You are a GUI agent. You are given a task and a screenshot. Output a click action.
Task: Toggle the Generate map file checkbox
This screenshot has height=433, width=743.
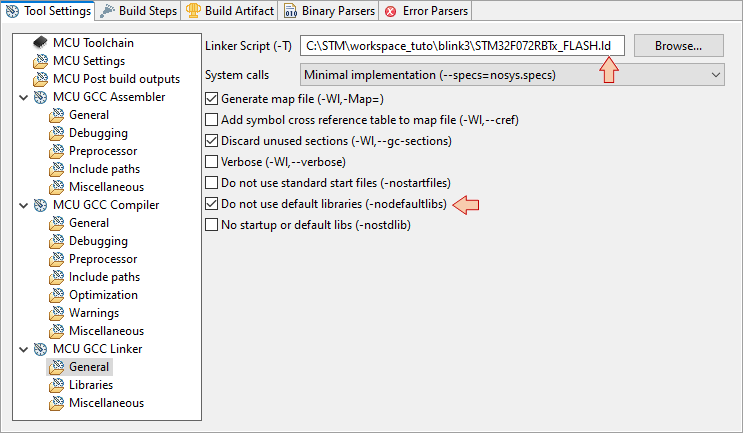click(211, 99)
